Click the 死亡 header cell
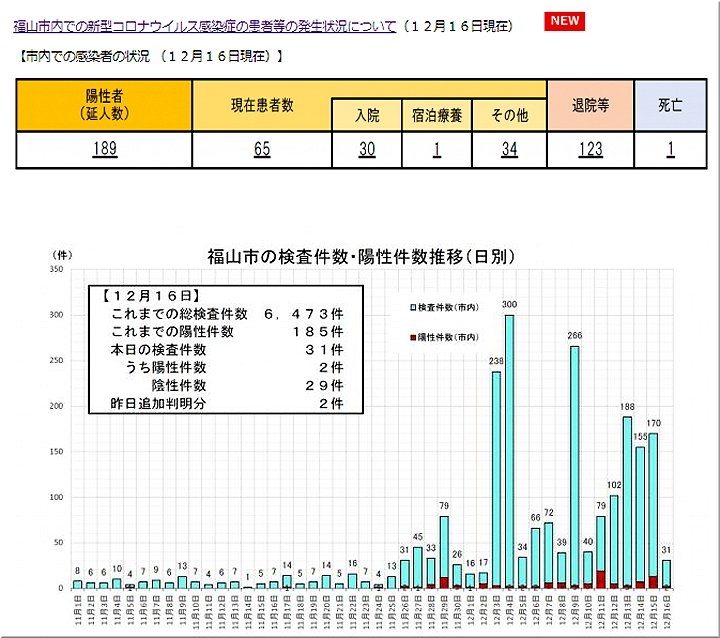This screenshot has height=638, width=720. [x=670, y=104]
